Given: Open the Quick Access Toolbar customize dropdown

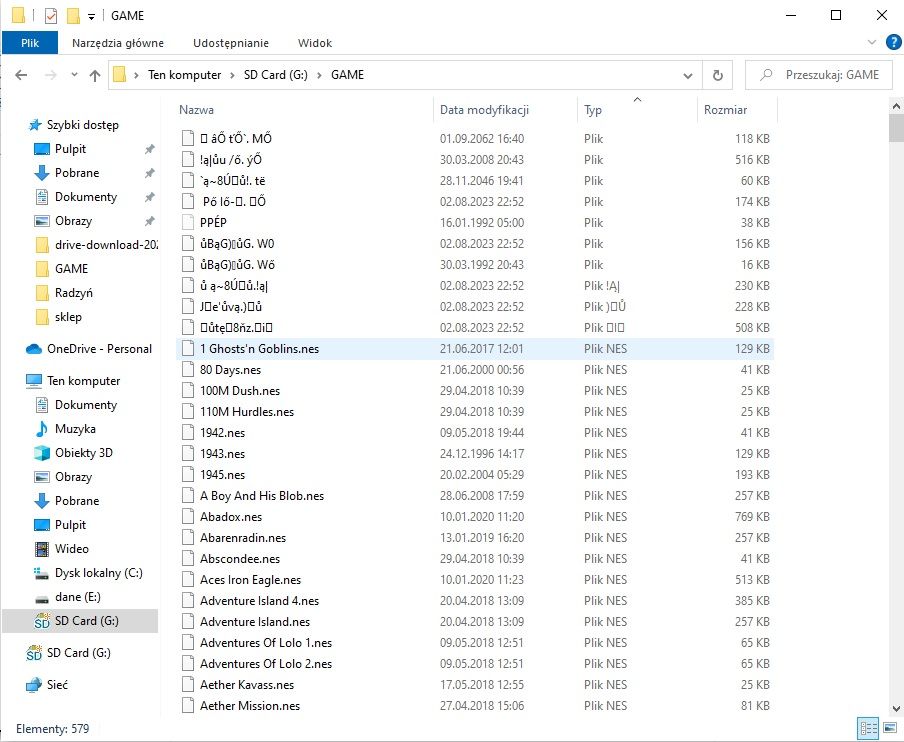Looking at the screenshot, I should 91,16.
